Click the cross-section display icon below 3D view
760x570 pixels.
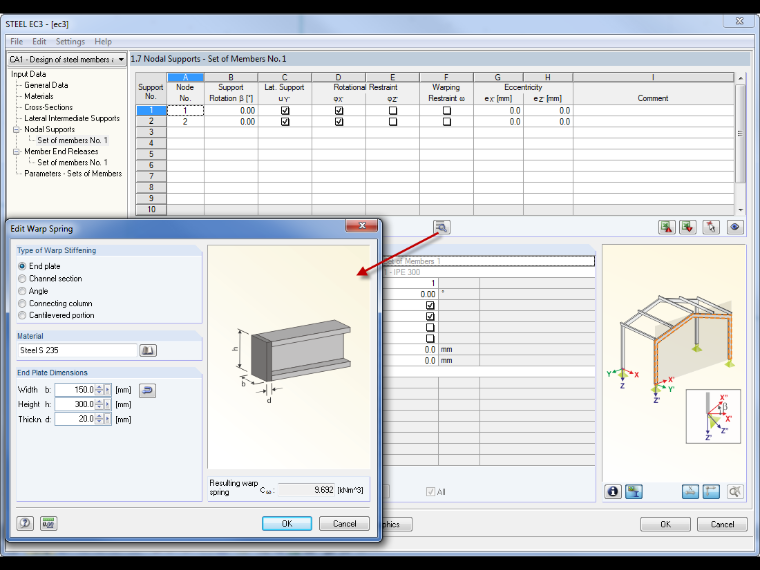[x=634, y=492]
